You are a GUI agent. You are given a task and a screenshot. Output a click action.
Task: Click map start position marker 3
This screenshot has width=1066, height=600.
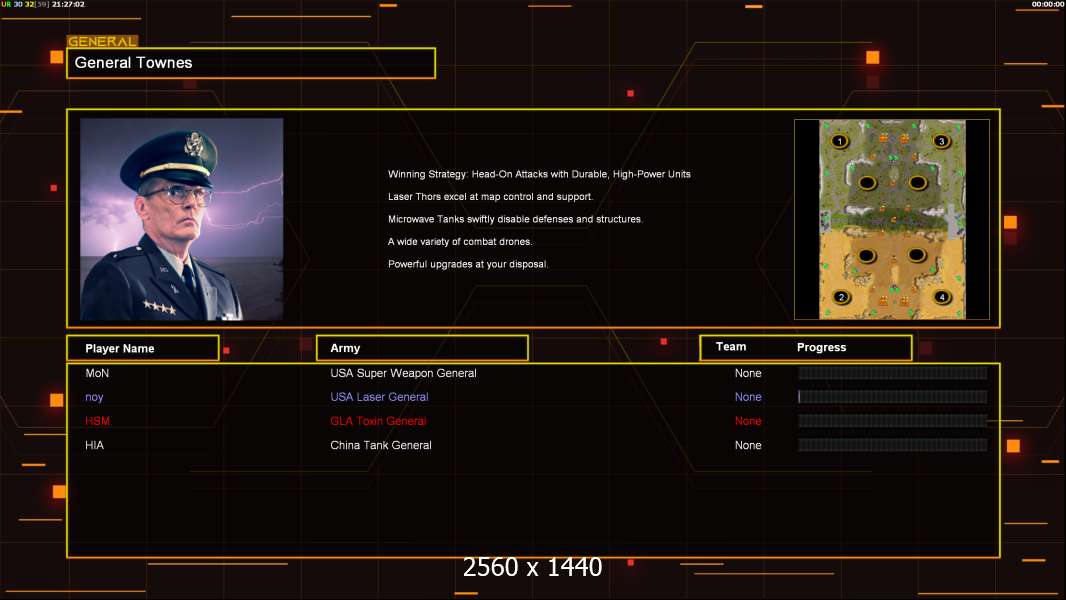[x=941, y=141]
